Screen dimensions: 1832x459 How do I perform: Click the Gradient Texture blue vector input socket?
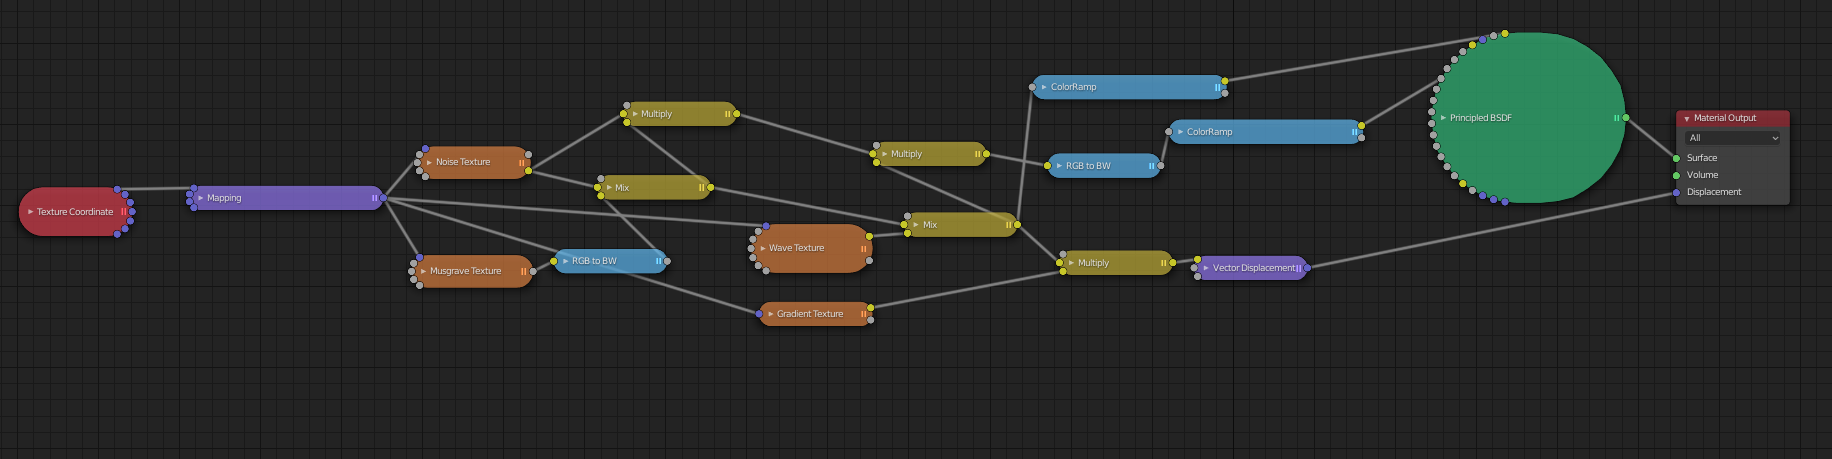tap(760, 314)
